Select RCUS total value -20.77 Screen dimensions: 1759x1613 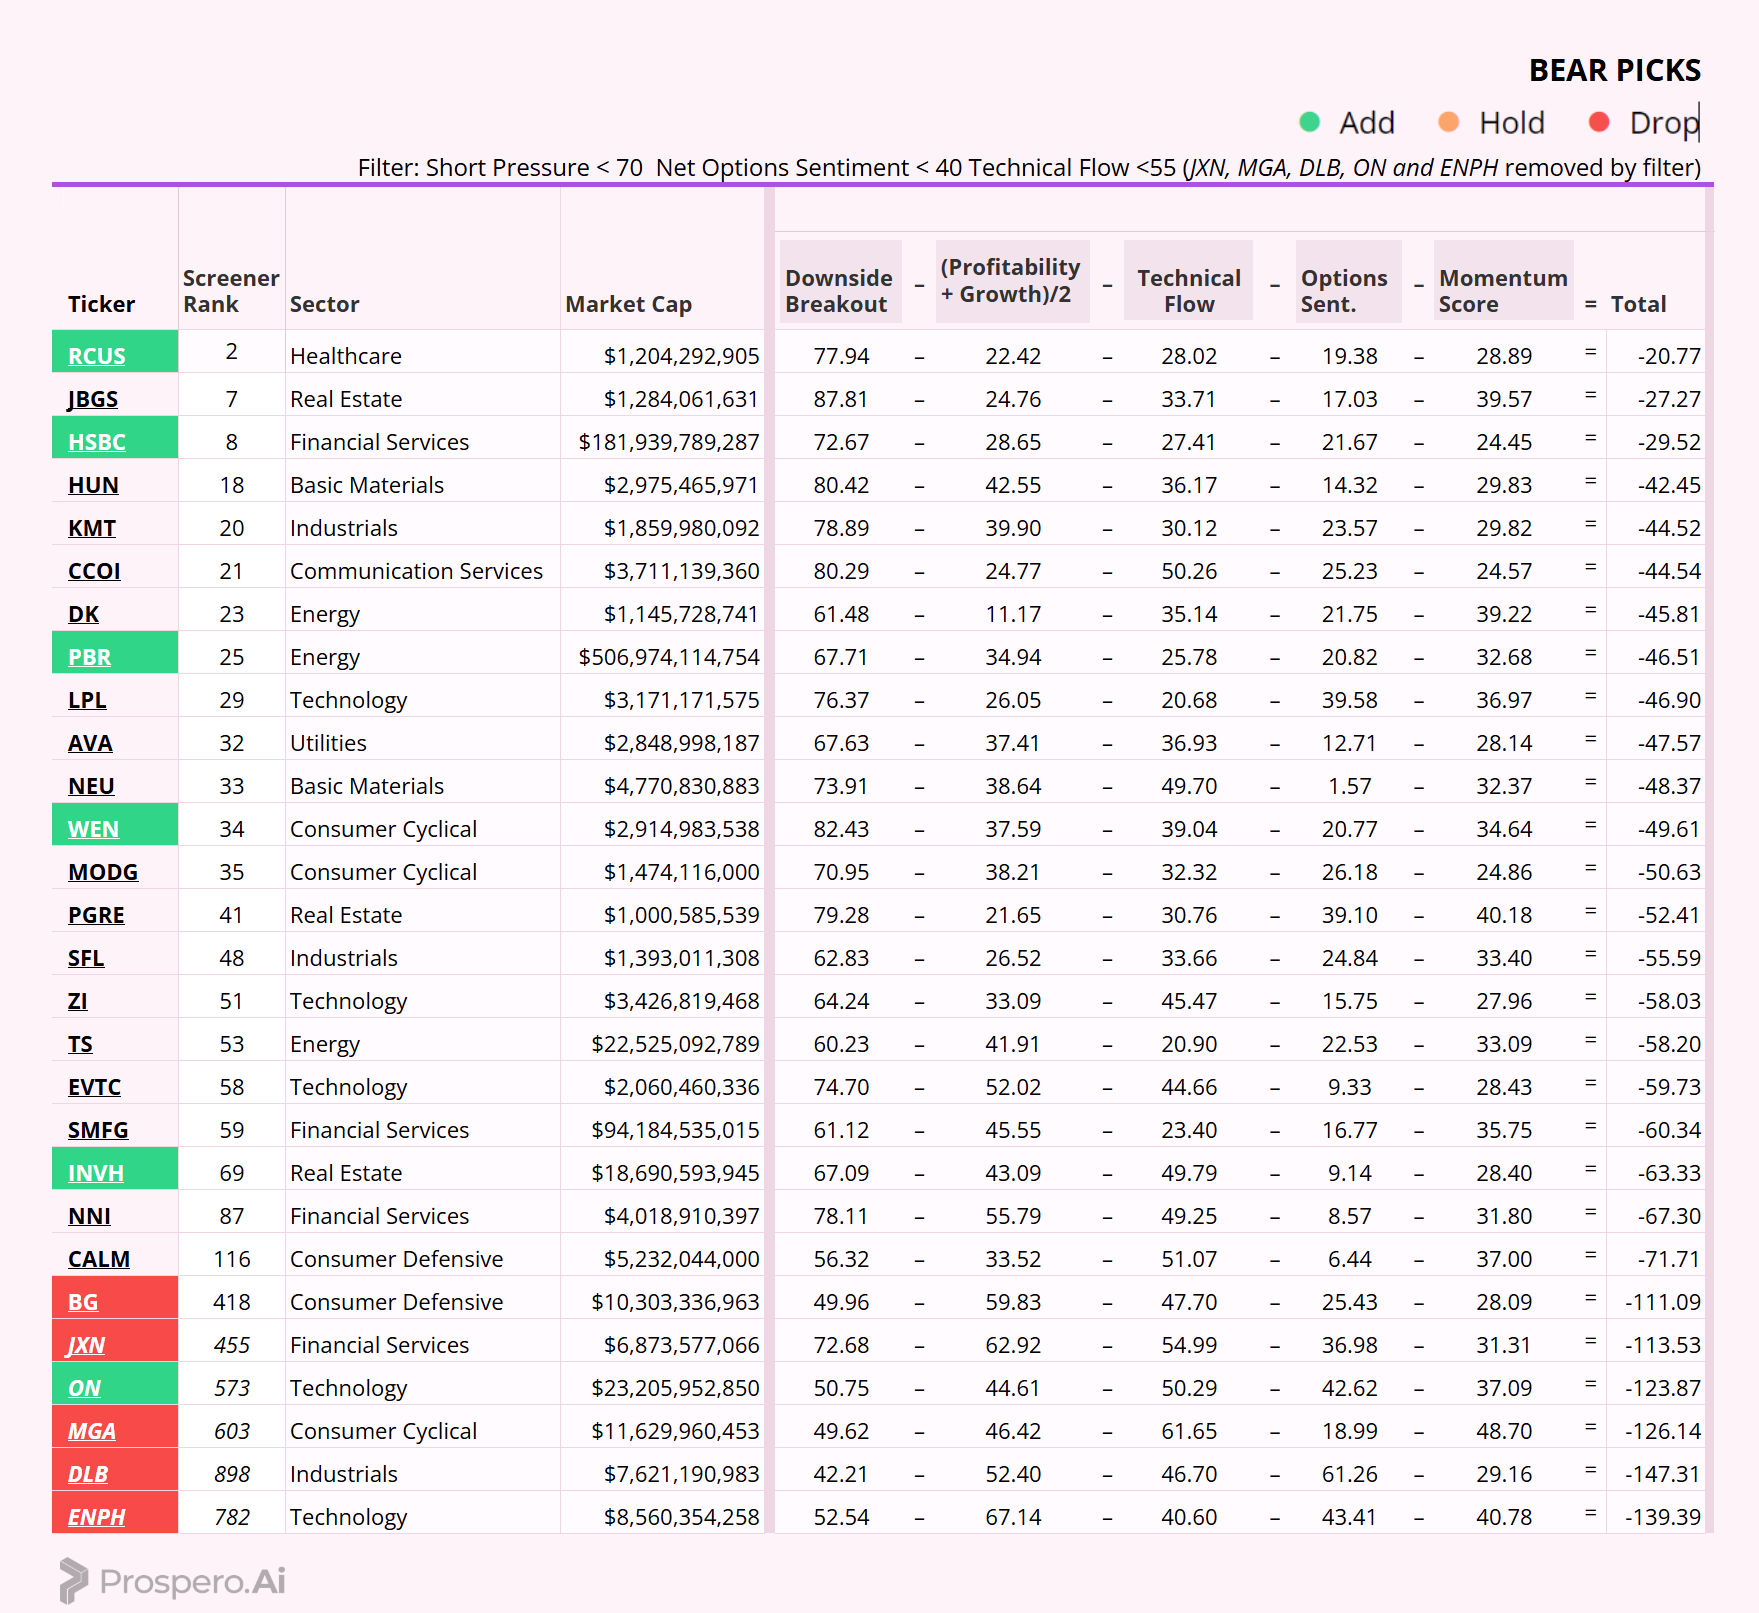point(1669,356)
